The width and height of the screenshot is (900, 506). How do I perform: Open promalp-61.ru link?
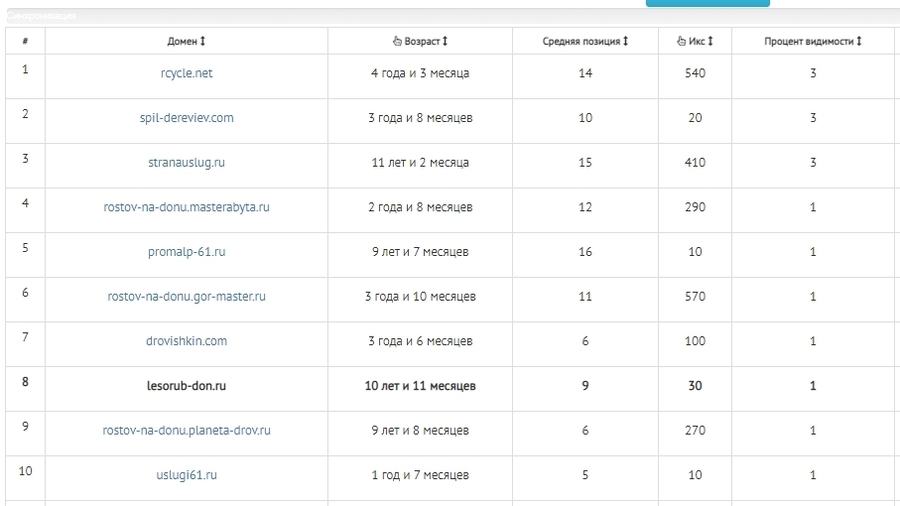point(187,252)
